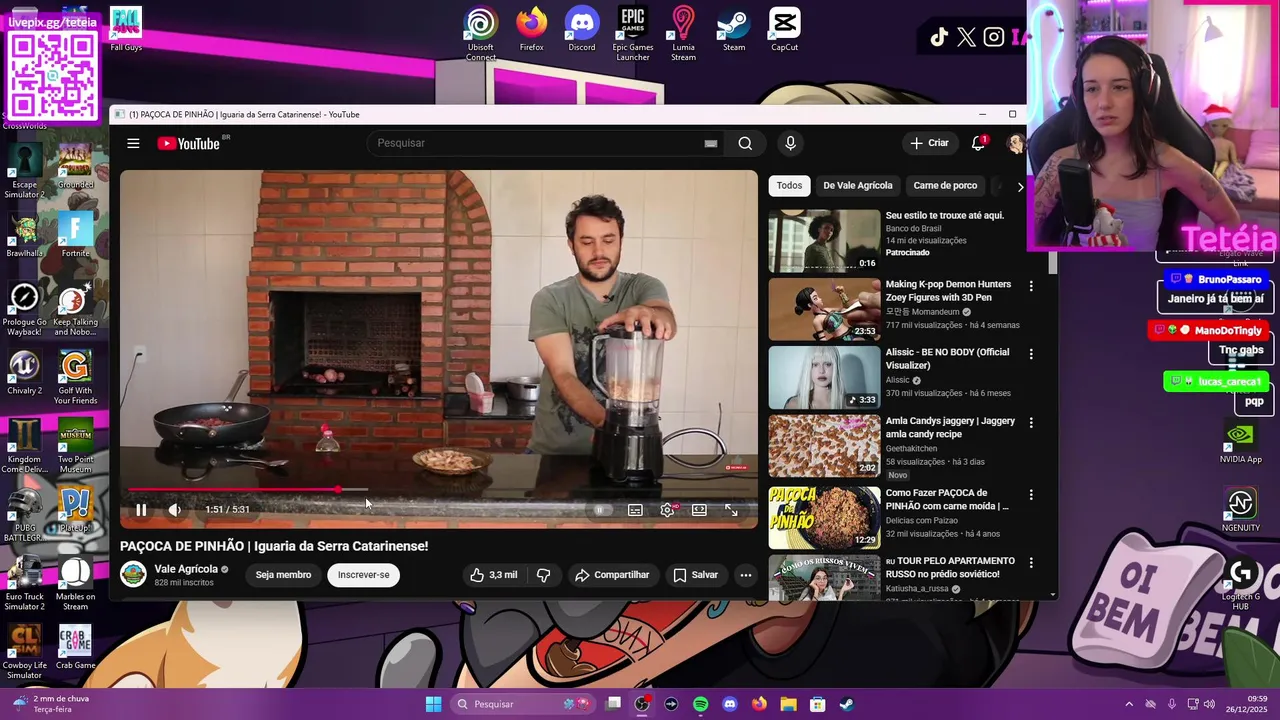Image resolution: width=1280 pixels, height=720 pixels.
Task: Open CapCut desktop shortcut
Action: 785,29
